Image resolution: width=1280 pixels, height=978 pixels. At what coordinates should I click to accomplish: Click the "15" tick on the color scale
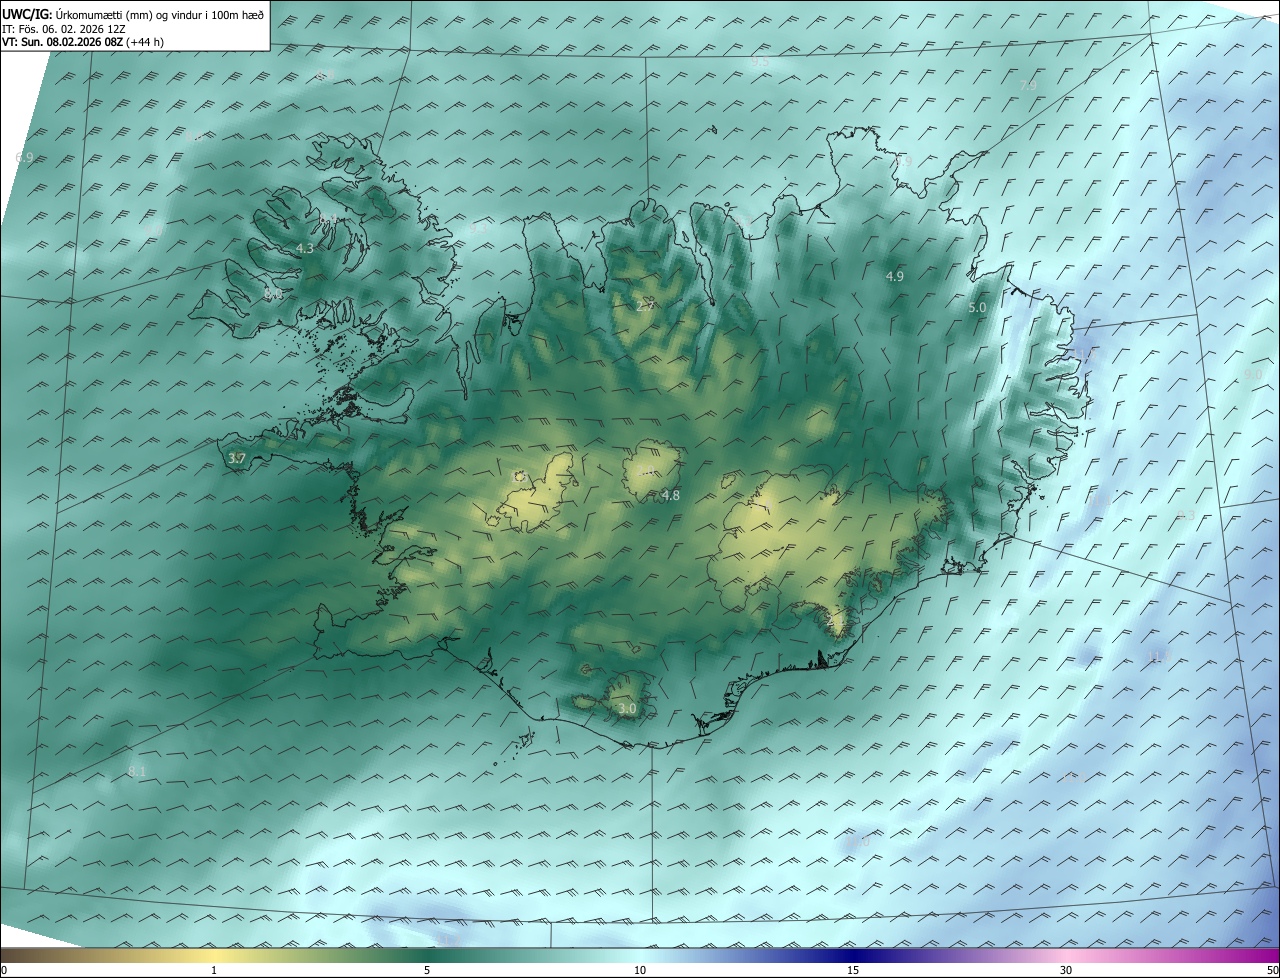(x=853, y=970)
